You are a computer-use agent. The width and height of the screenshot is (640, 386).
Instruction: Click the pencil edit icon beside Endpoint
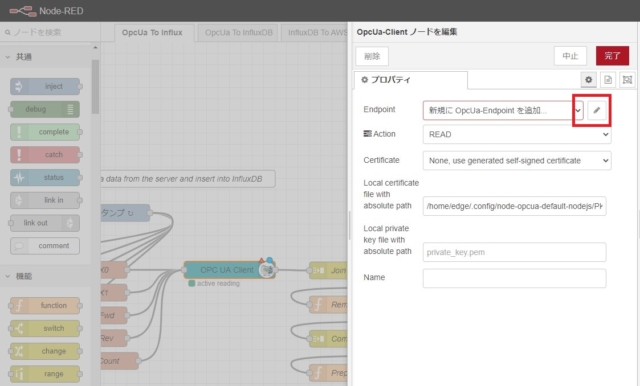click(x=597, y=110)
